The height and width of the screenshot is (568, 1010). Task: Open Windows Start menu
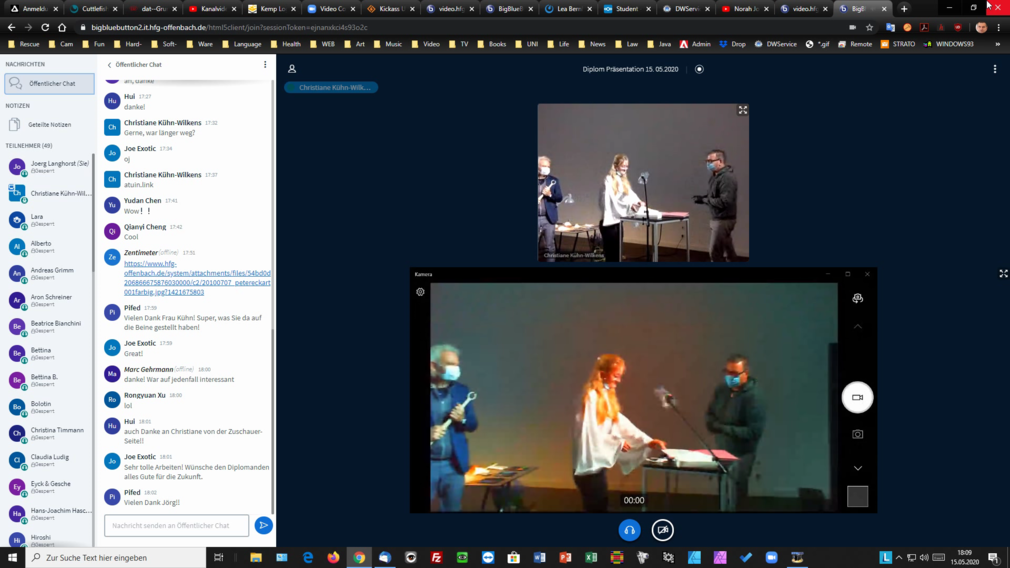click(x=12, y=558)
